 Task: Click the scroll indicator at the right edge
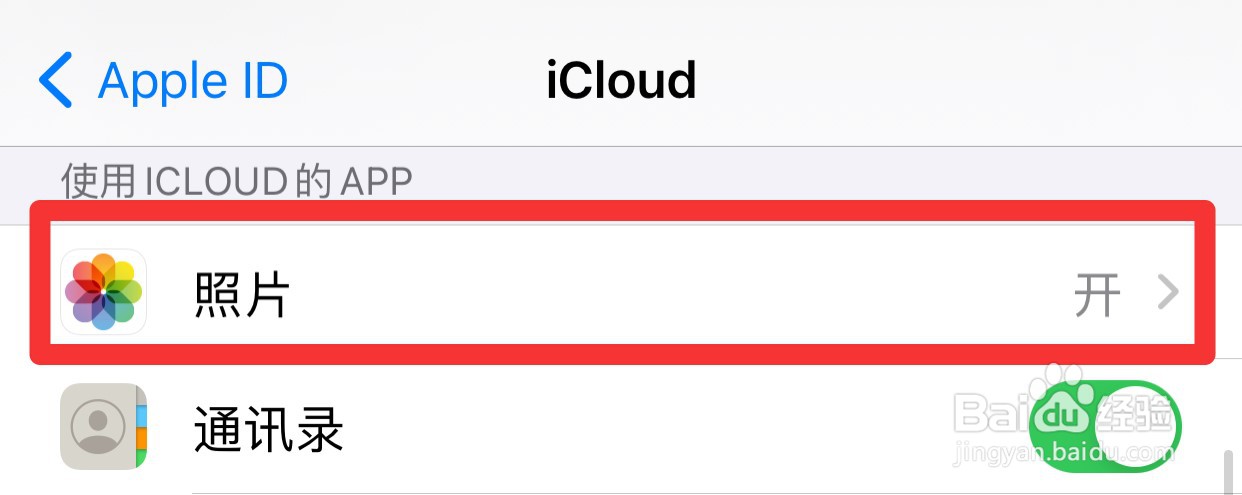1229,472
